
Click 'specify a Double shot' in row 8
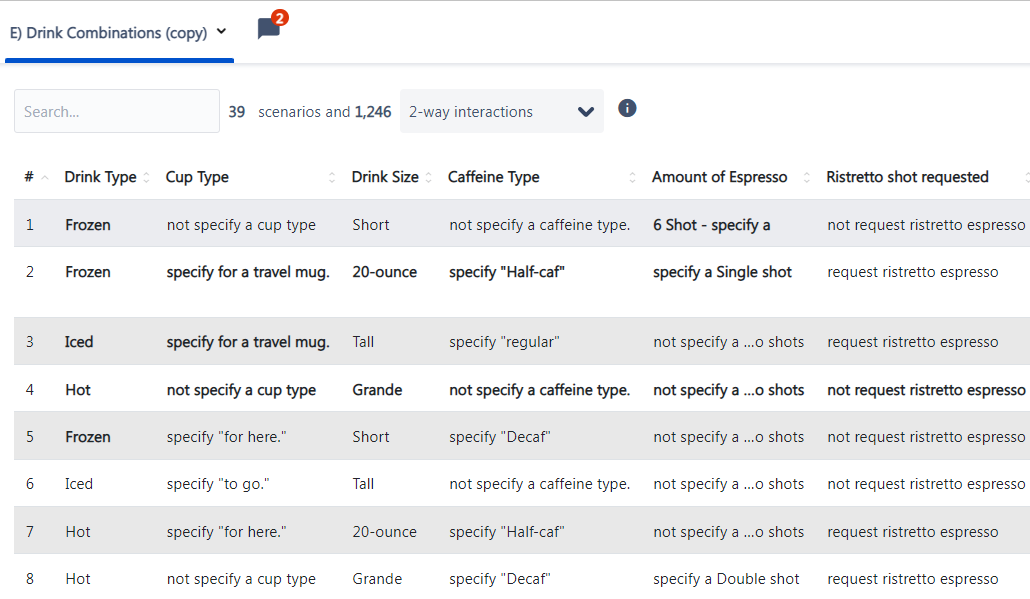[726, 579]
